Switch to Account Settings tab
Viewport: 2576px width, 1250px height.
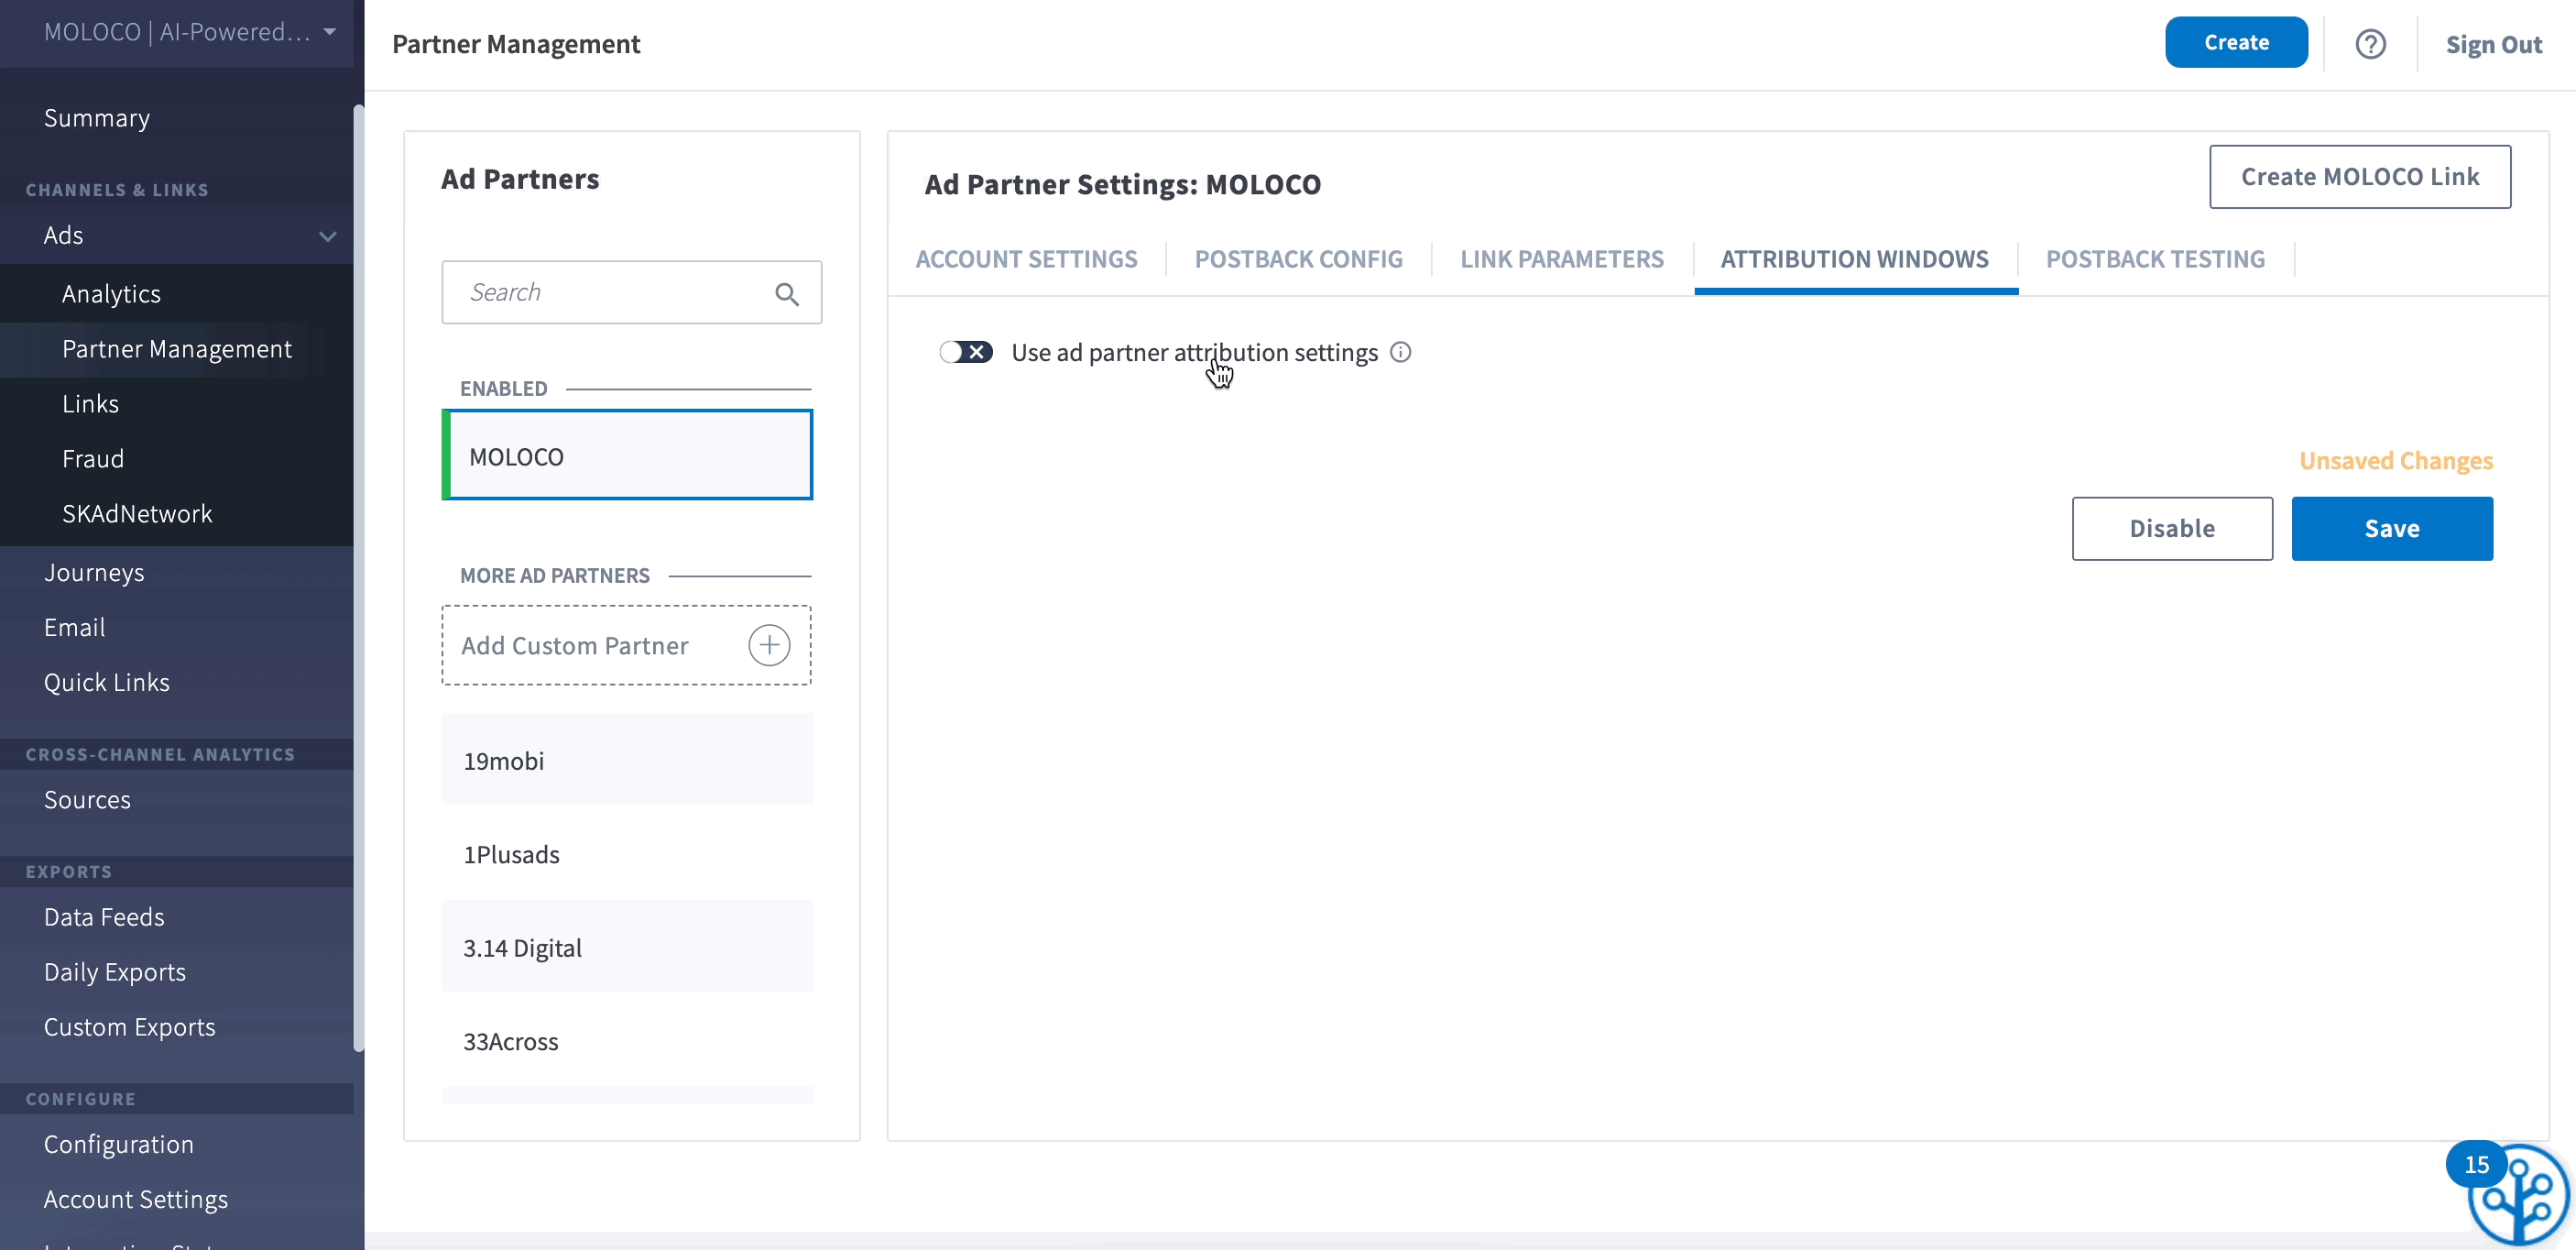coord(1026,259)
